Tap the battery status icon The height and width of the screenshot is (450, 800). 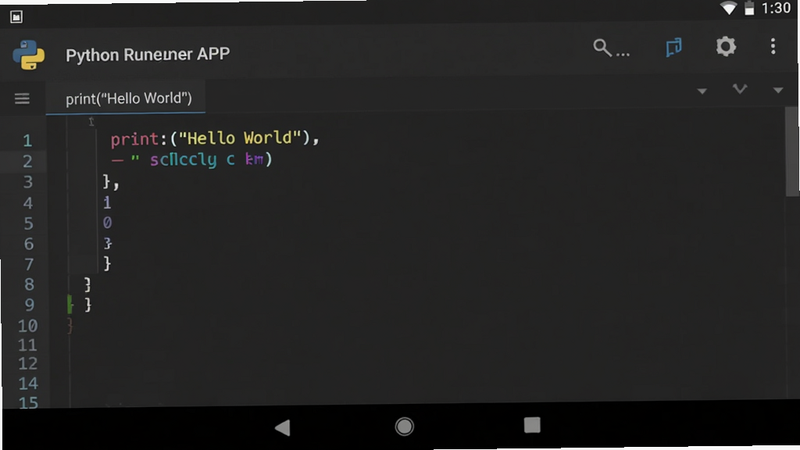coord(749,8)
